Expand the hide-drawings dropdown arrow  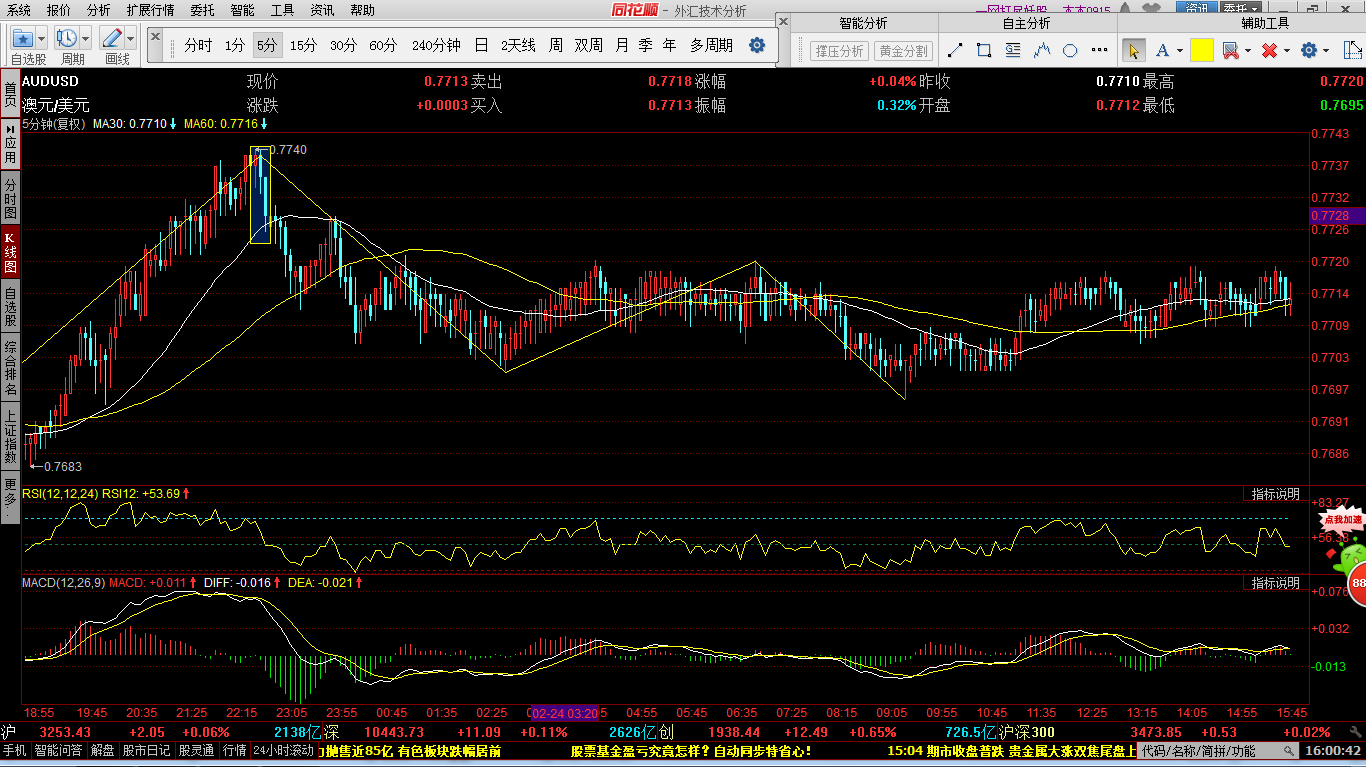tap(1248, 50)
